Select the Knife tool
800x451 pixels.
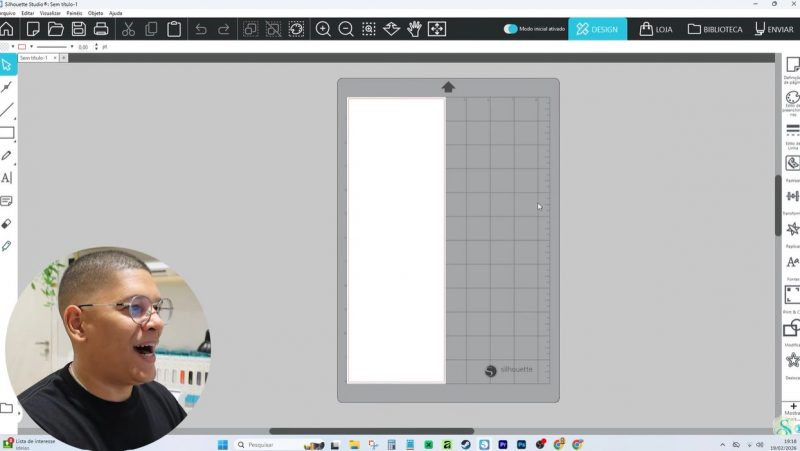point(7,246)
